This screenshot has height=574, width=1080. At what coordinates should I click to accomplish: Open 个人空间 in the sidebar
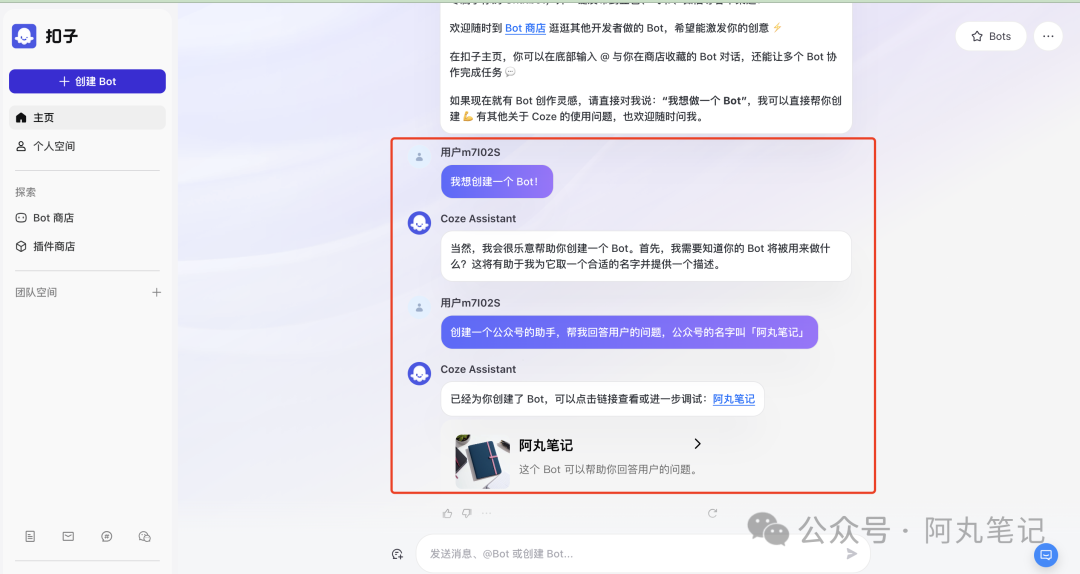click(87, 146)
